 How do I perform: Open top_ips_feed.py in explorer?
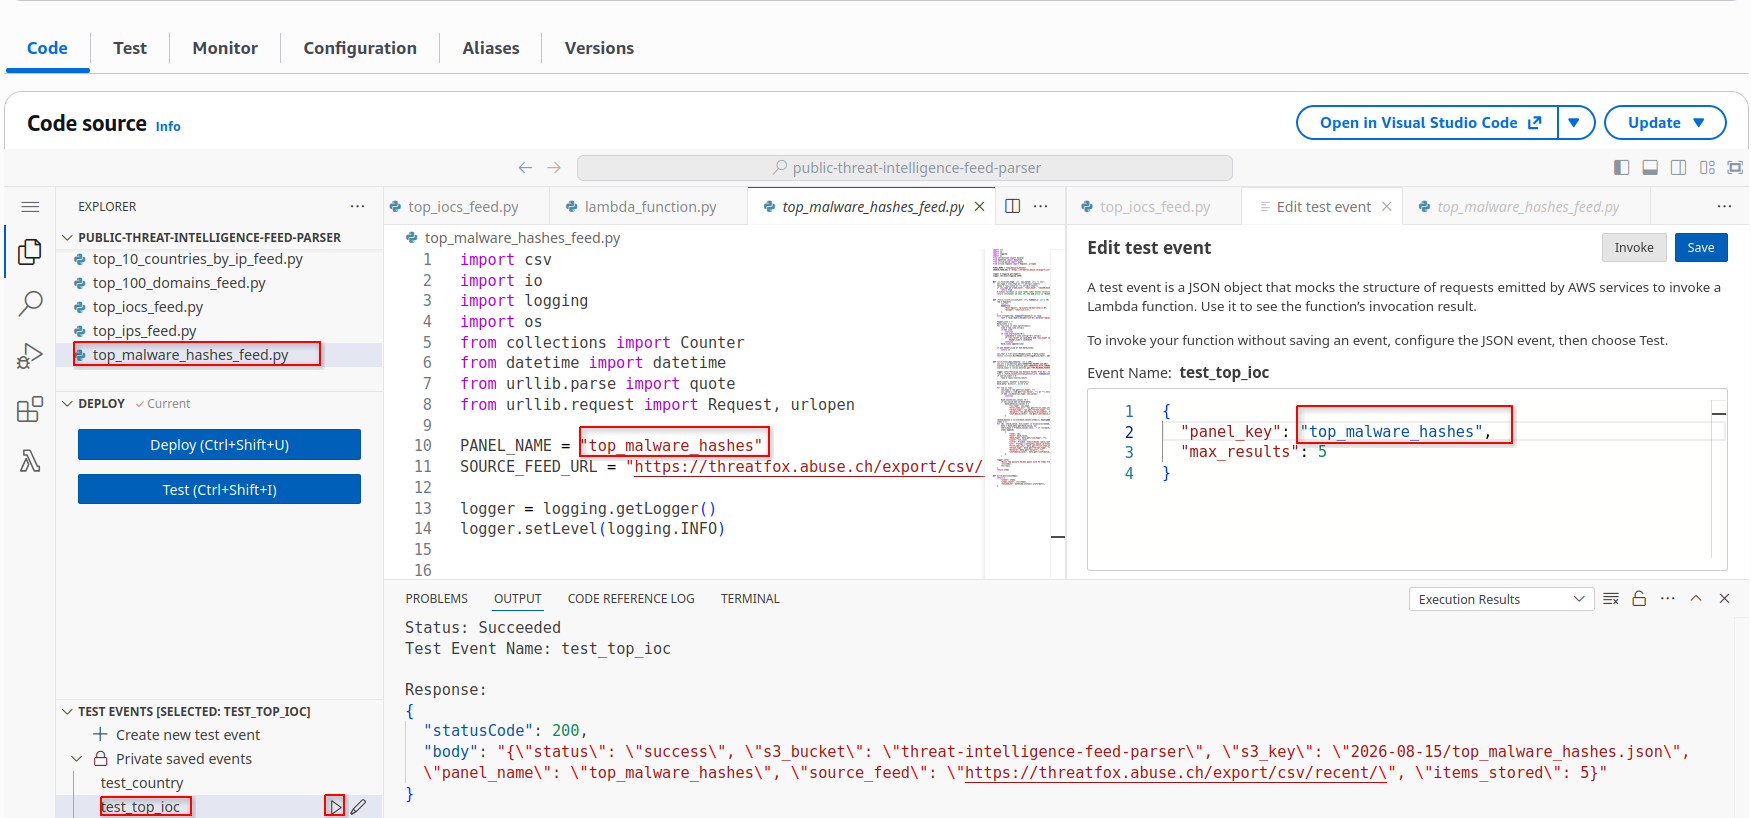click(144, 331)
